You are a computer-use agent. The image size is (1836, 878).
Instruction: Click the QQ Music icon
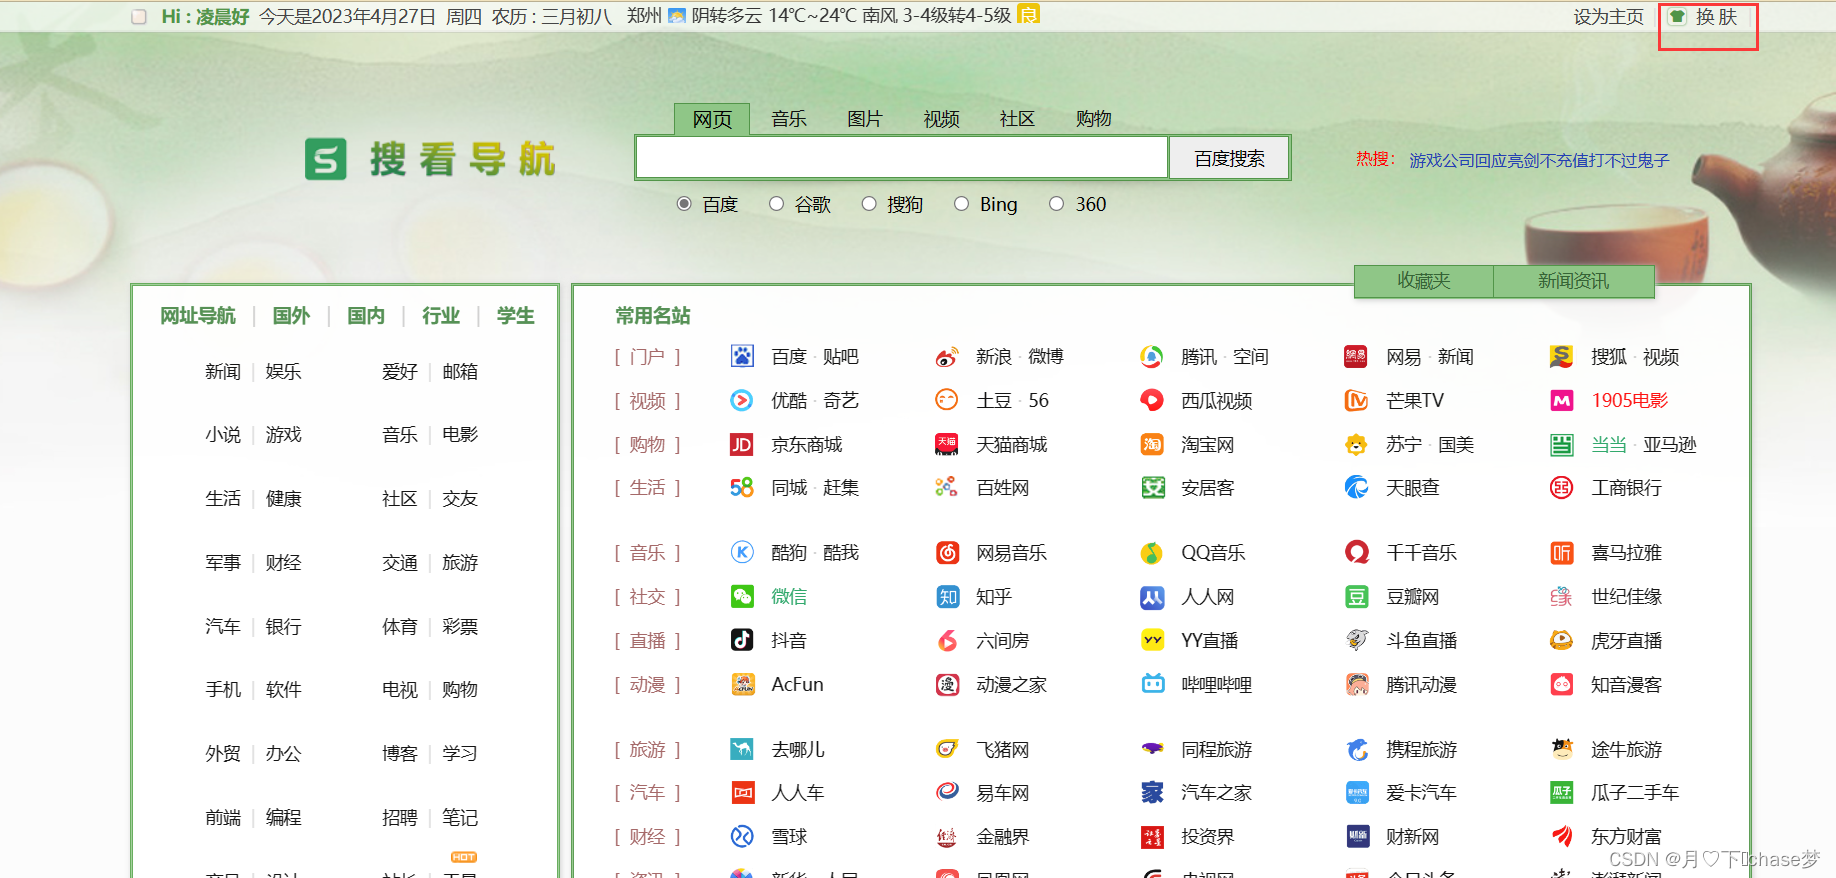pos(1152,552)
